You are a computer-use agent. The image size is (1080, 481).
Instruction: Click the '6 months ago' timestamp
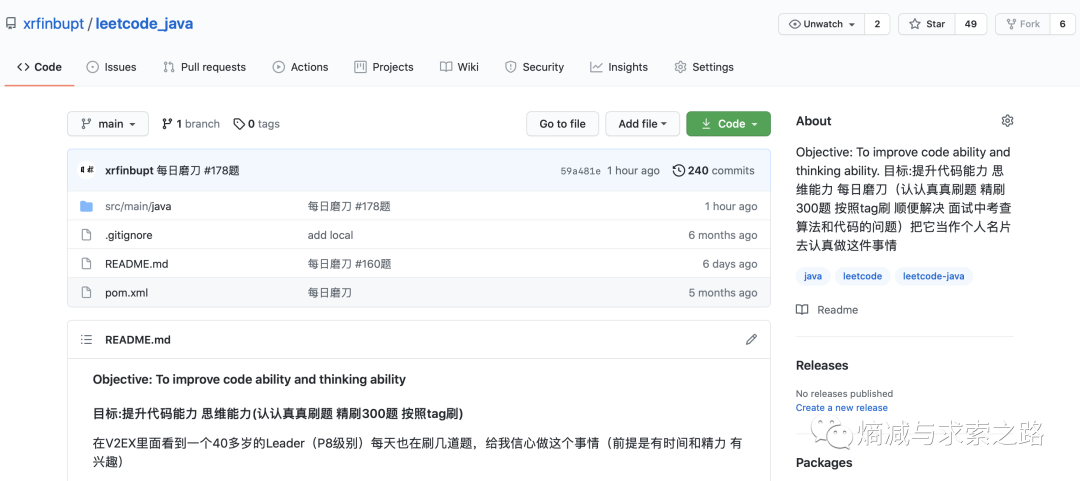(723, 235)
